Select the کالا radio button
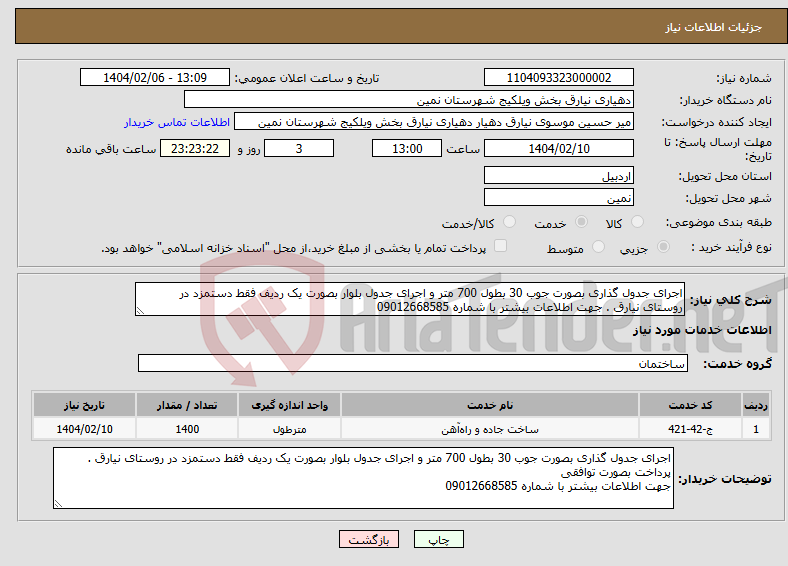Screen dimensions: 788x566 coord(637,222)
